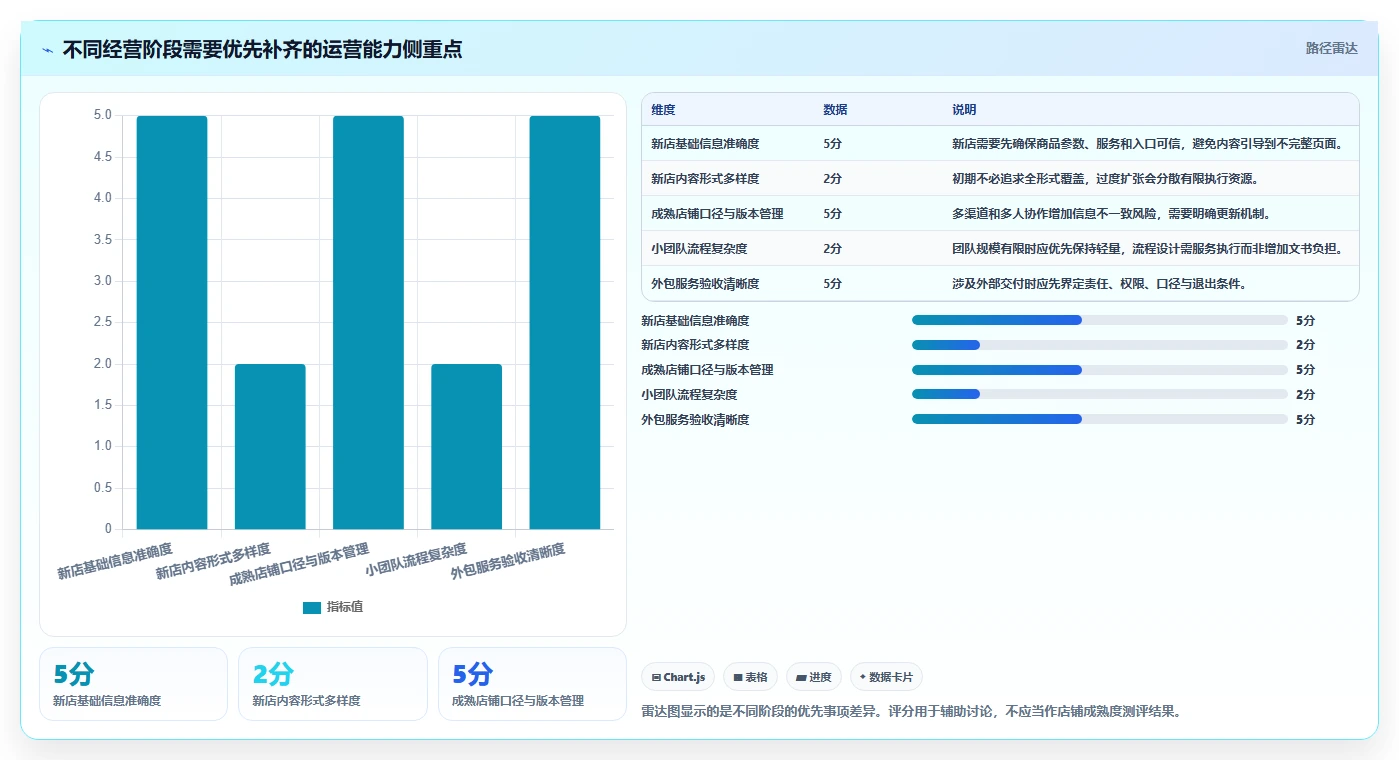1399x760 pixels.
Task: Open the 5分 成熟店铺口径与版本管理 card
Action: (x=532, y=684)
